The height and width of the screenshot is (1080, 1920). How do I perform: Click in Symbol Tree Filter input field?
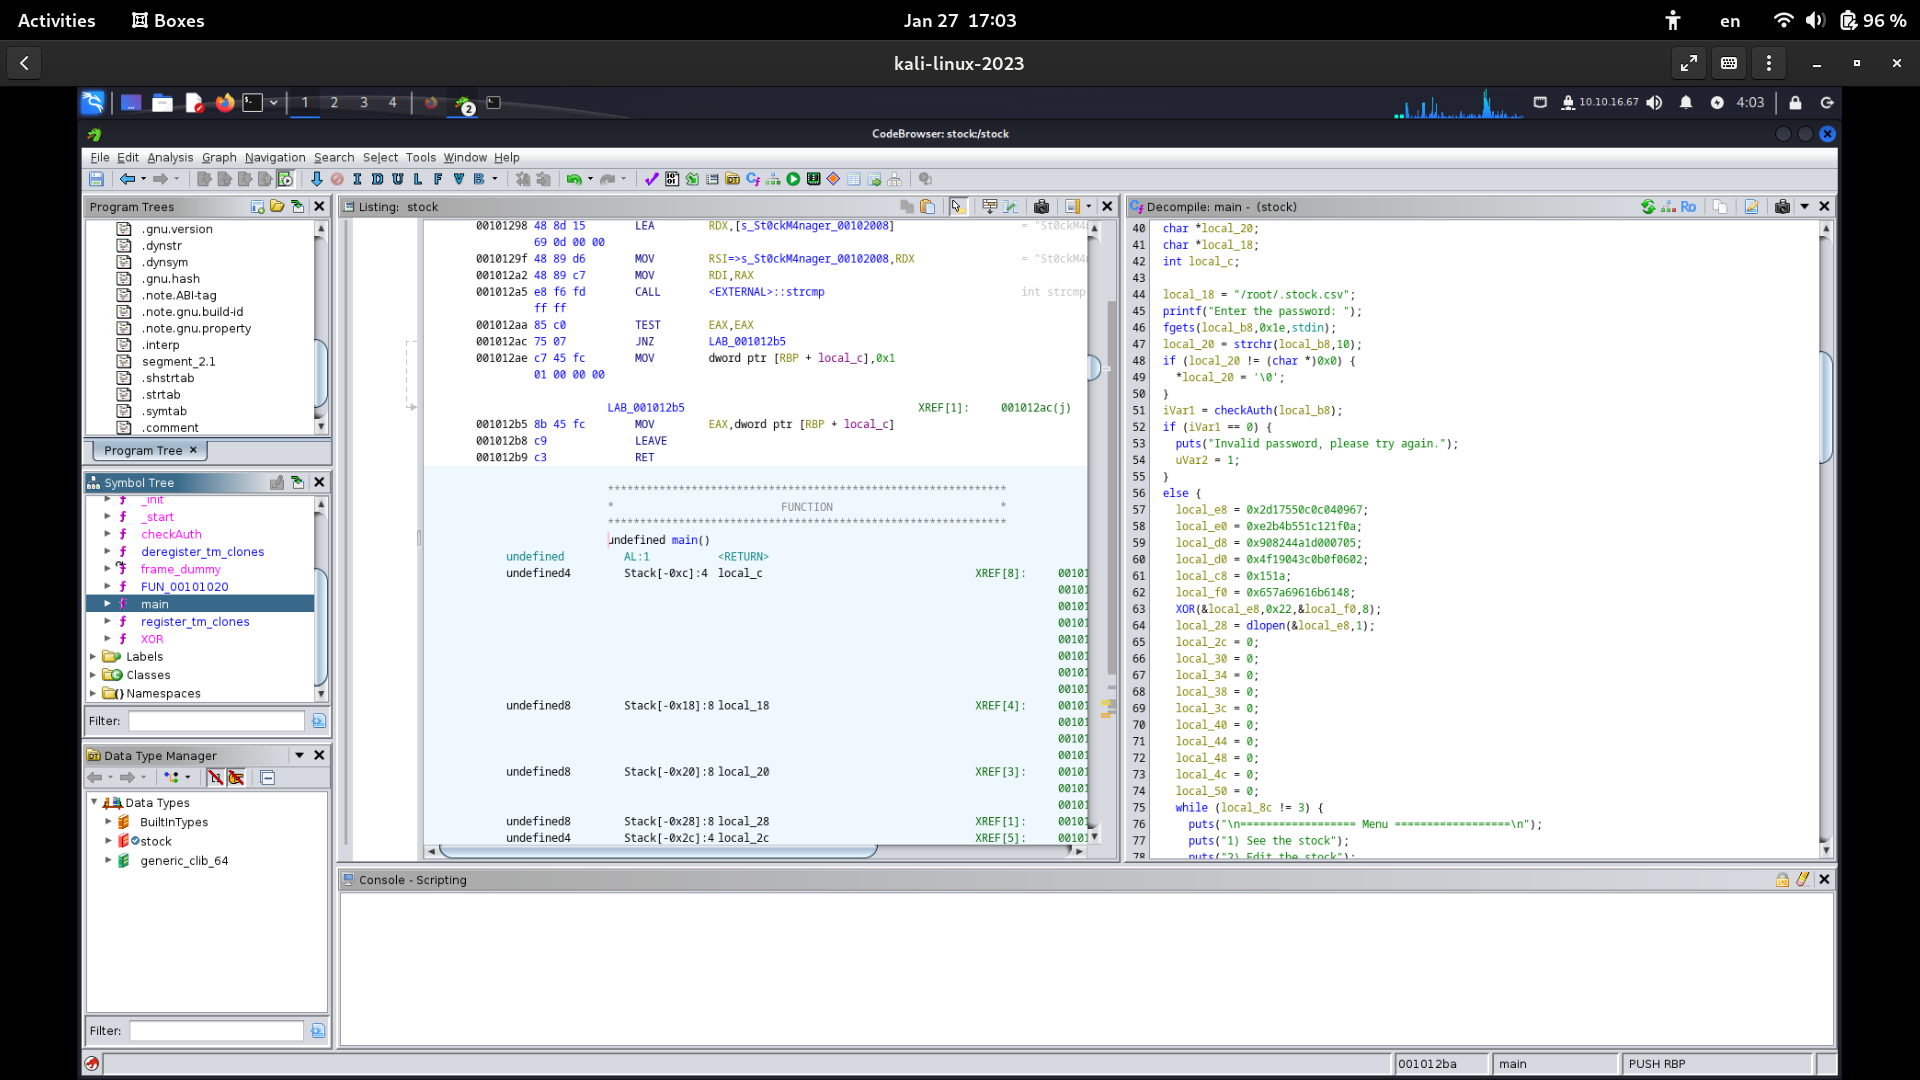216,721
